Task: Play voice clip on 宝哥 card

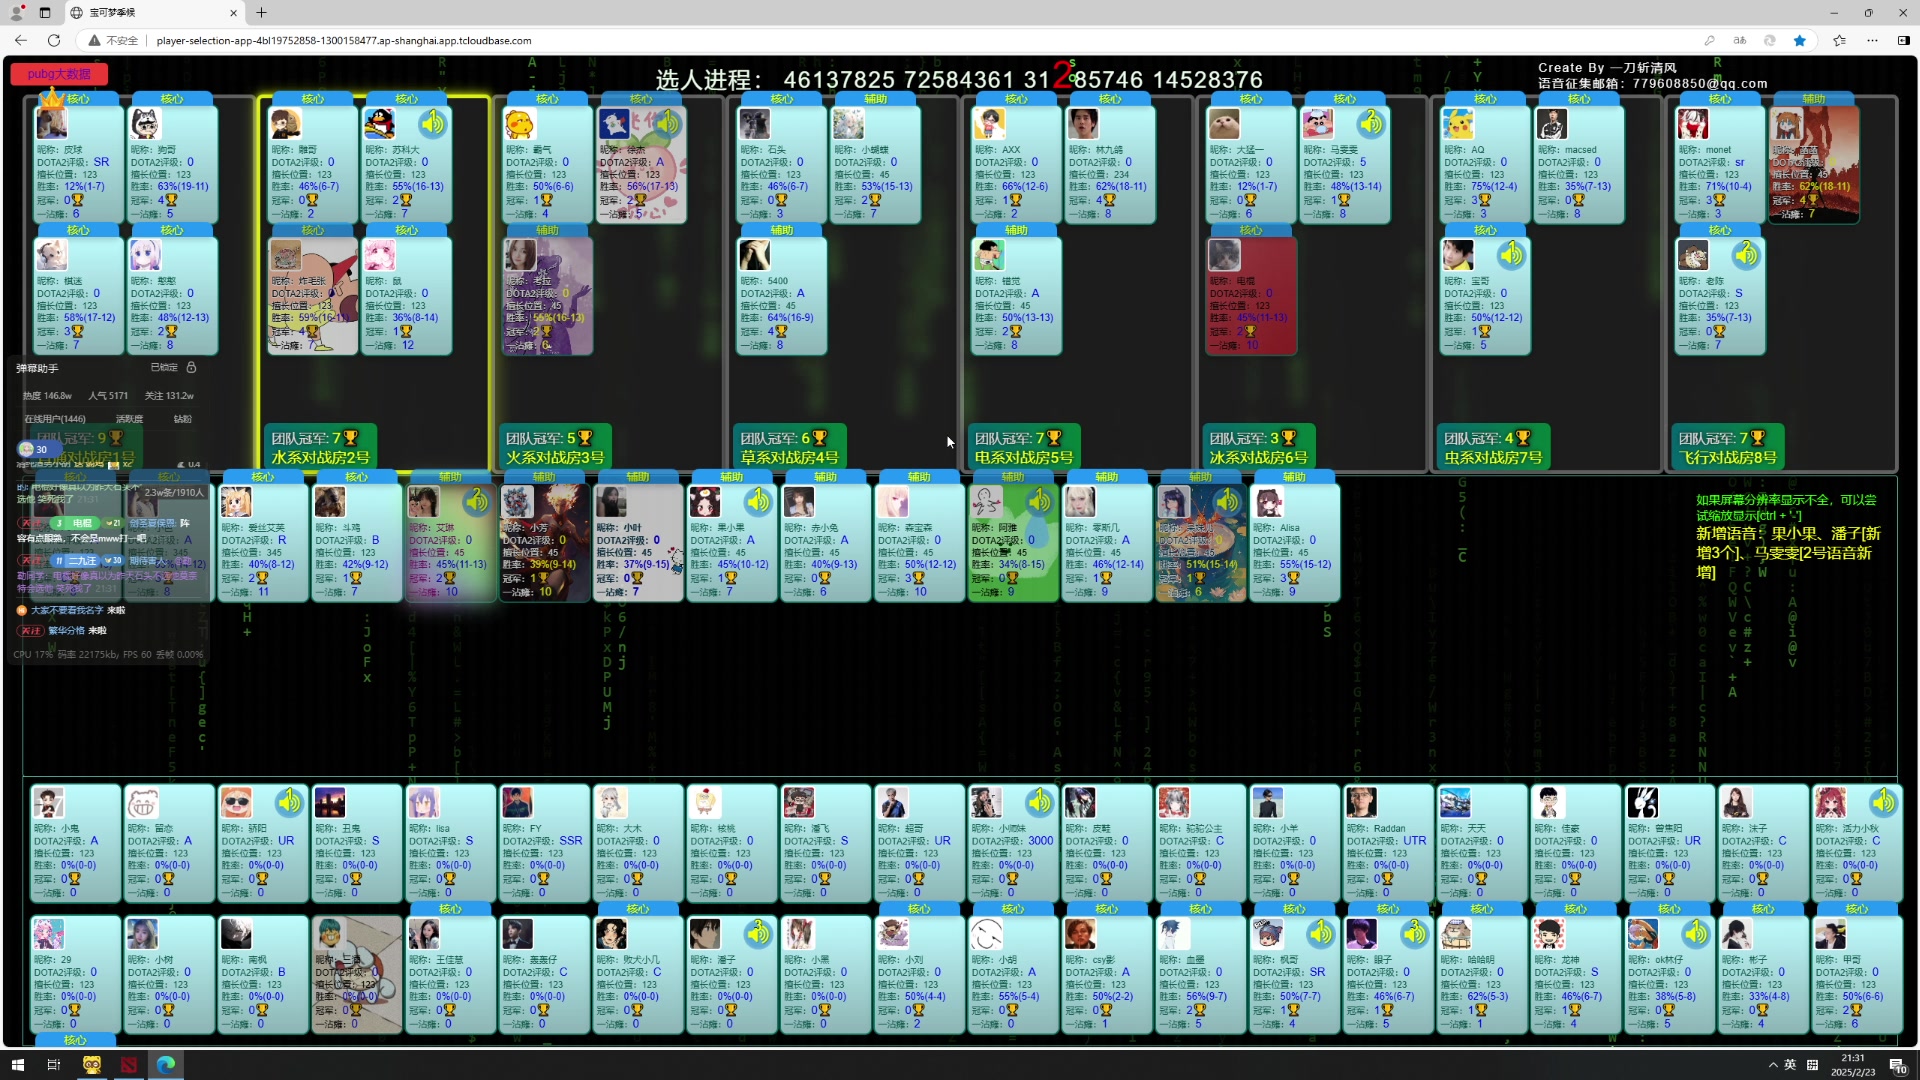Action: pos(1511,255)
